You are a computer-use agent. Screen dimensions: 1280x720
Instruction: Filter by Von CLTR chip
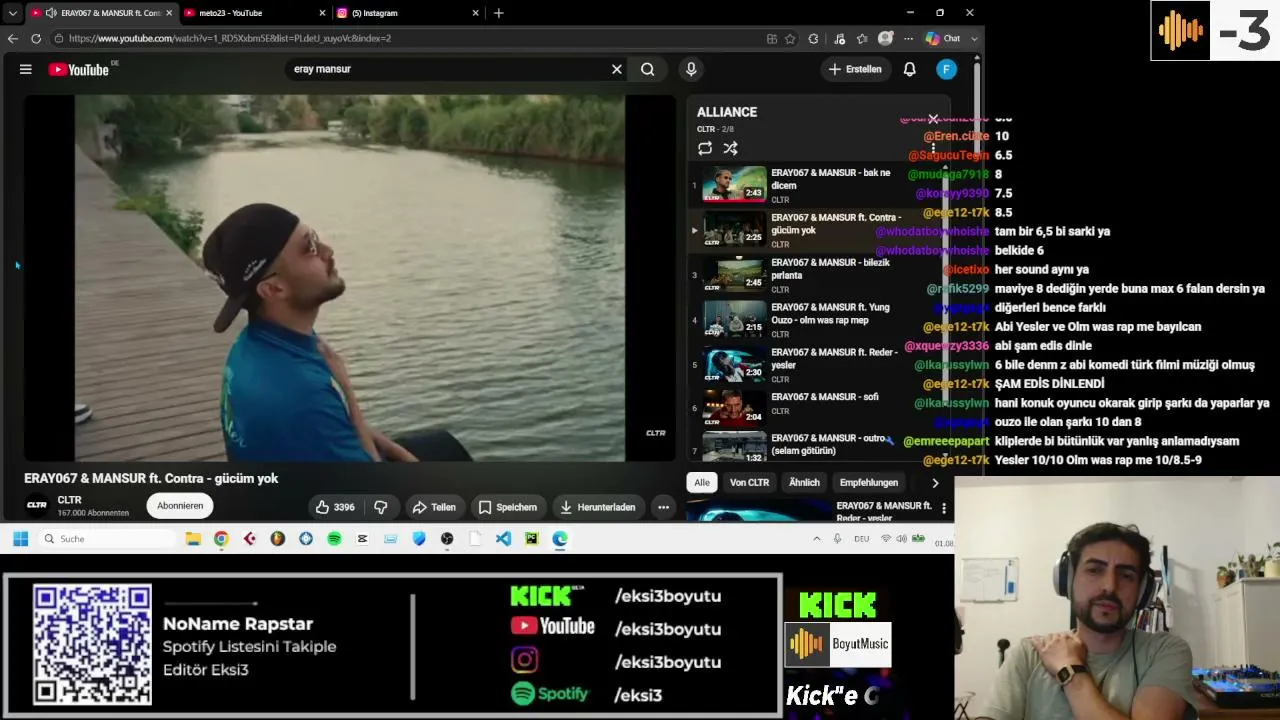click(x=749, y=483)
